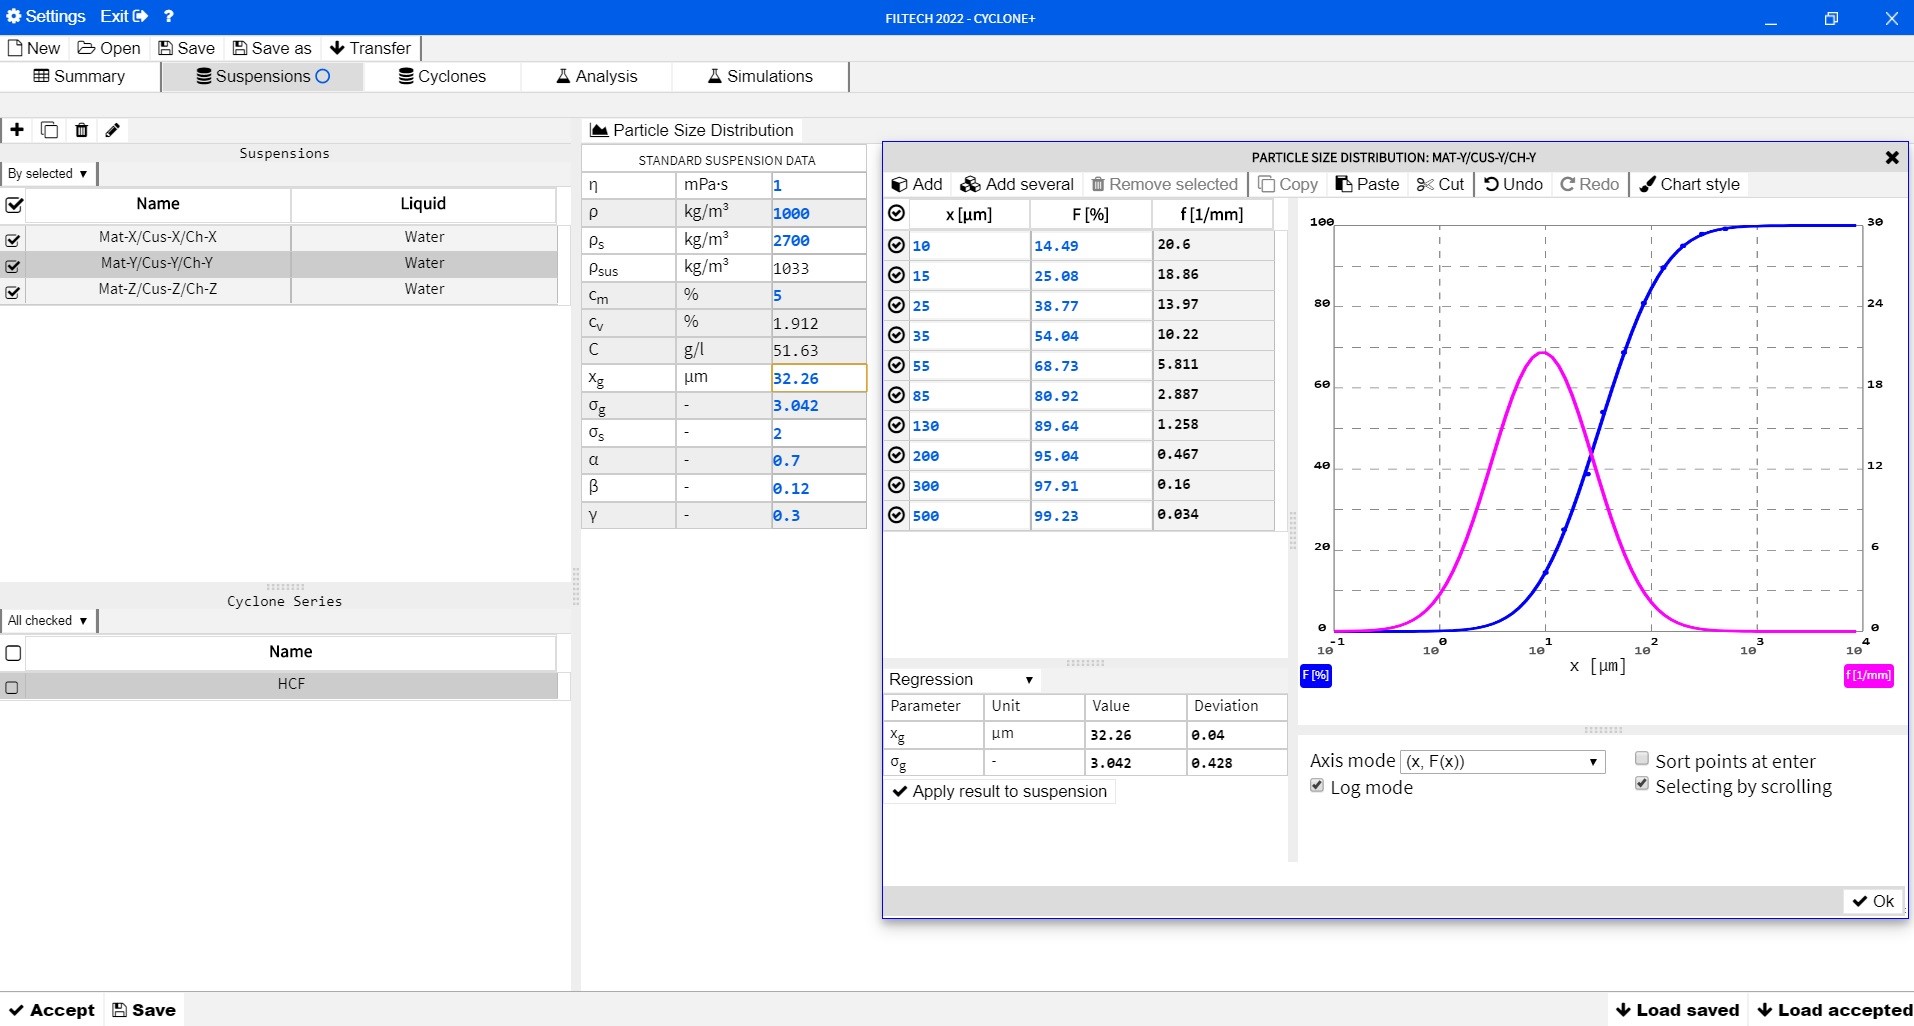Toggle selection for the x=25 row
This screenshot has width=1914, height=1026.
click(896, 305)
